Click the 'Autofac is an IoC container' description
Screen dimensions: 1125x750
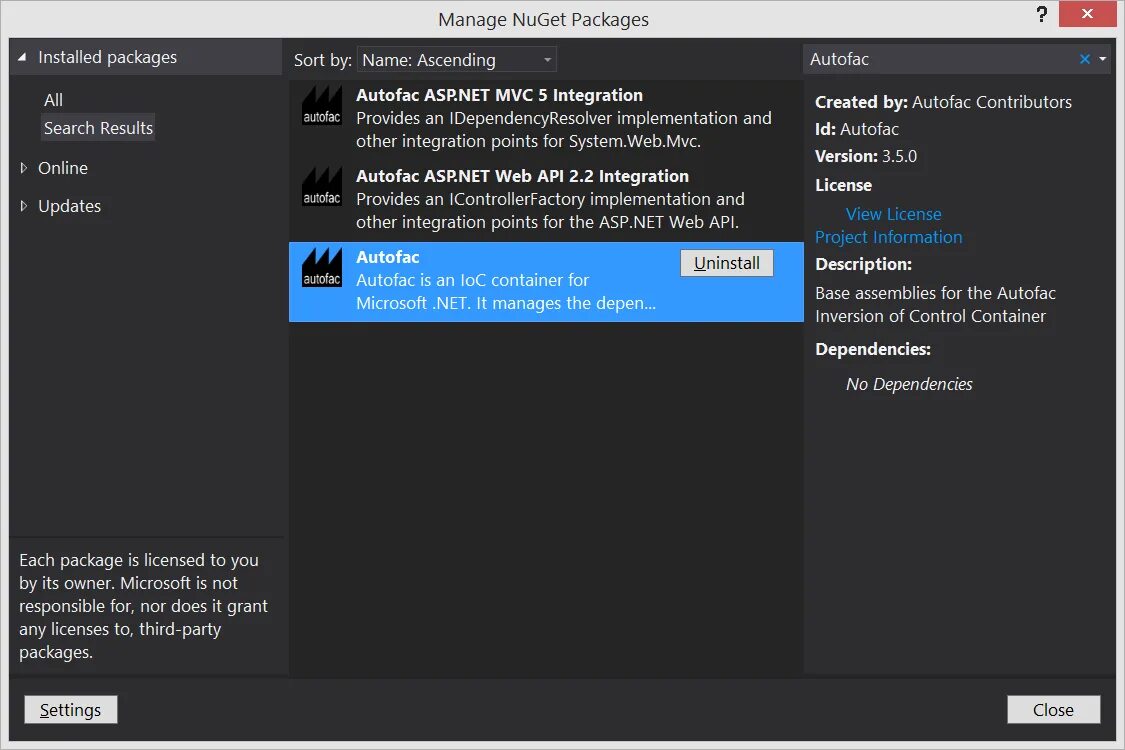pos(506,291)
